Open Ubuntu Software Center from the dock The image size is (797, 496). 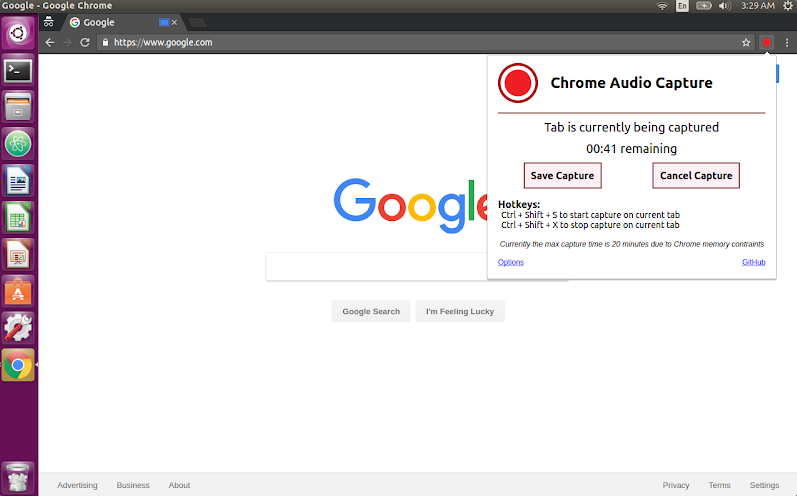point(18,292)
